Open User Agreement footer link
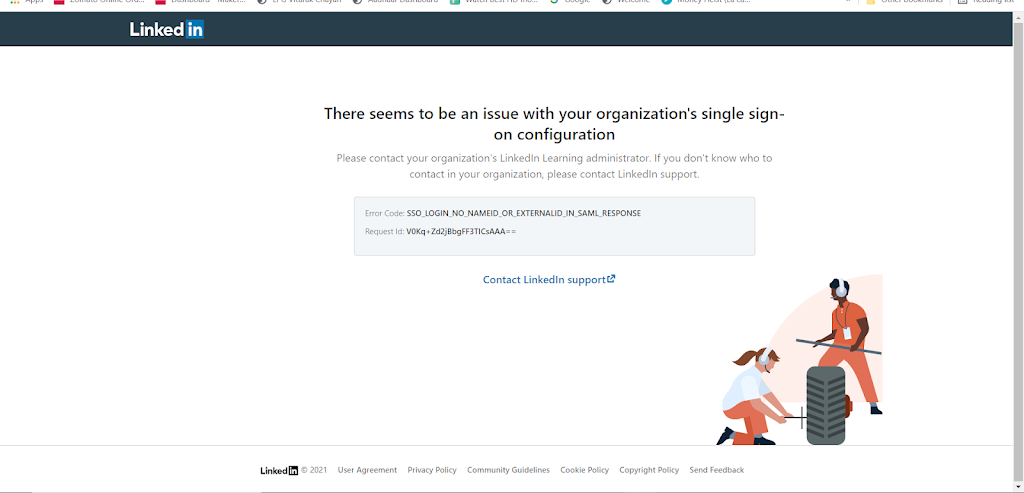The width and height of the screenshot is (1024, 493). (x=367, y=470)
